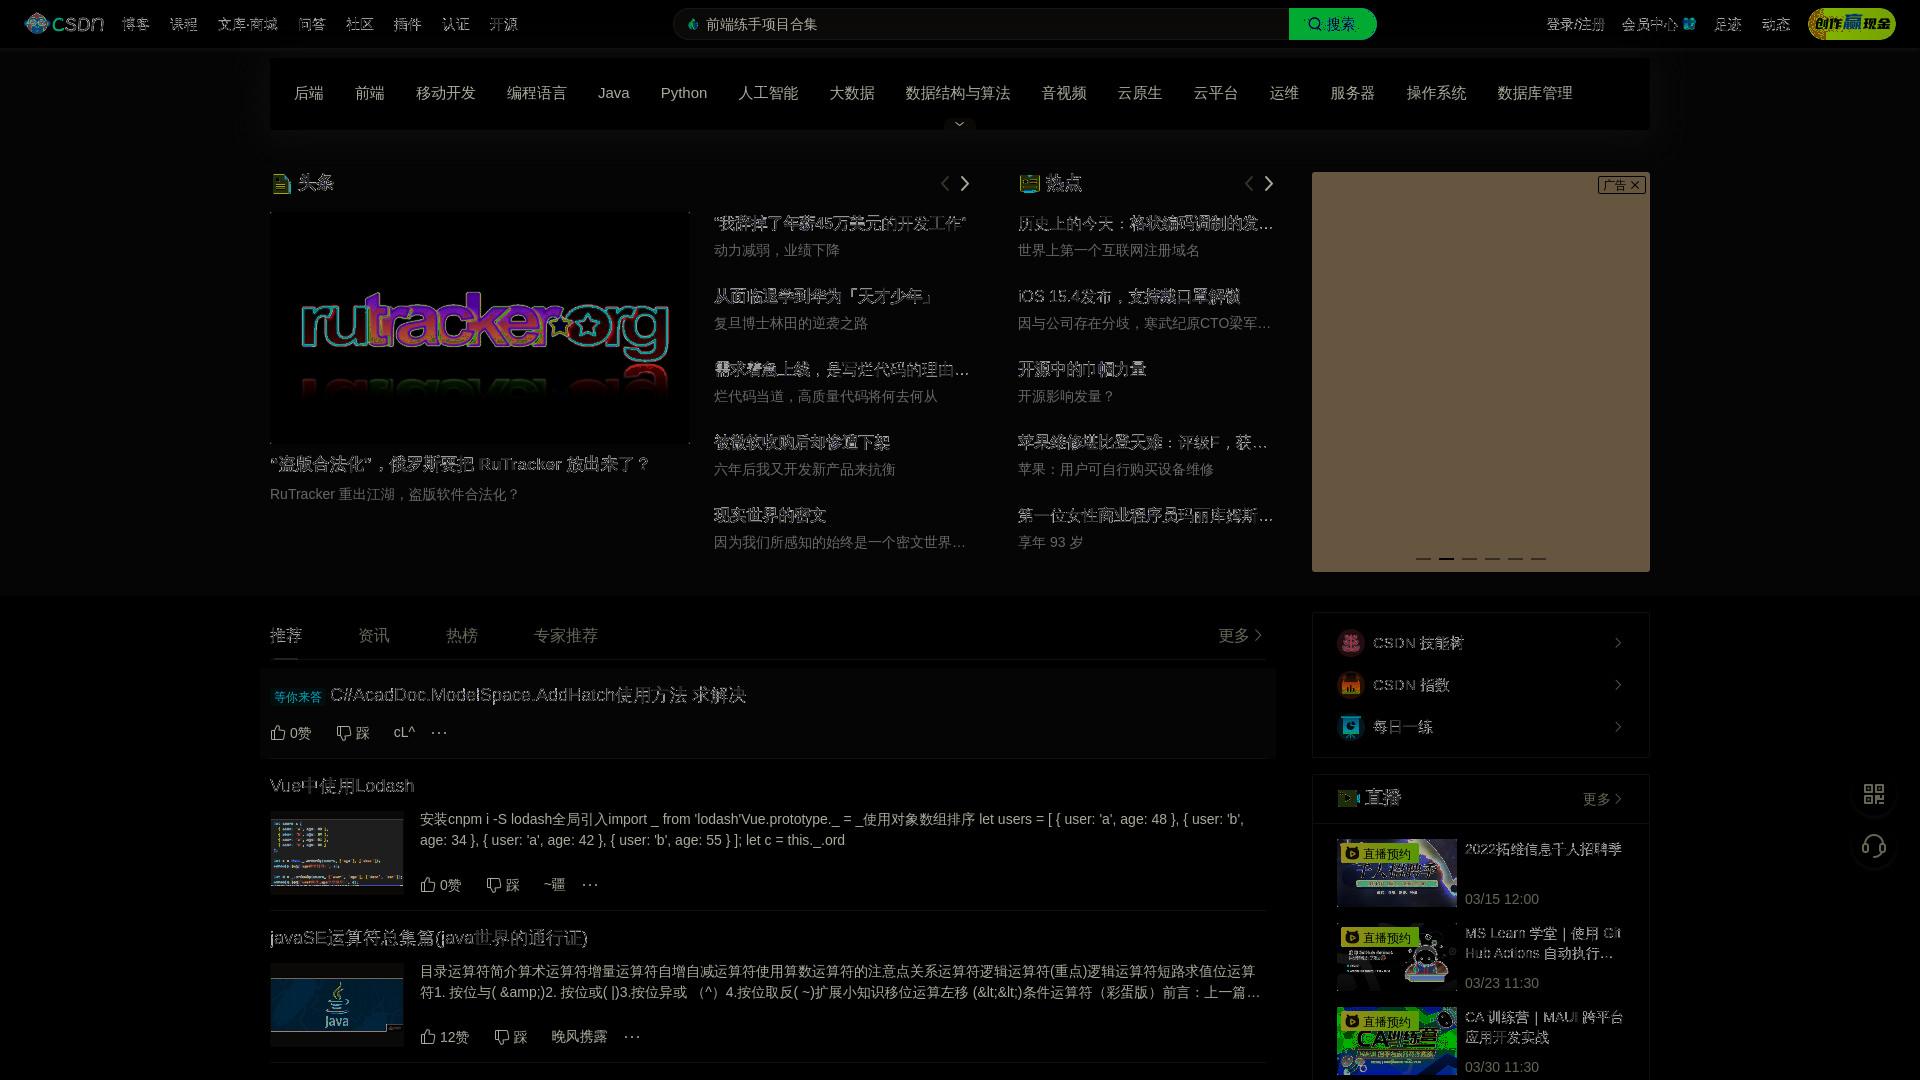Viewport: 1920px width, 1080px height.
Task: Dislike the C# AddHatch question
Action: [353, 733]
